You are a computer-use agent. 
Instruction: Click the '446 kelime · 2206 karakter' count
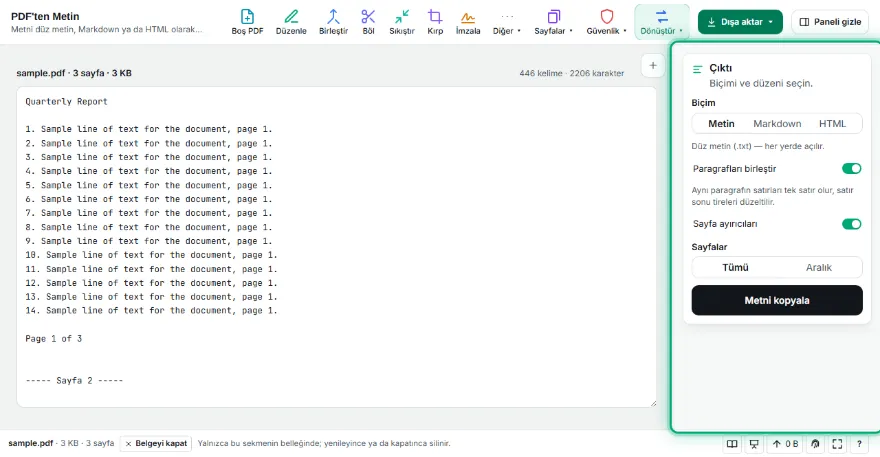point(571,73)
